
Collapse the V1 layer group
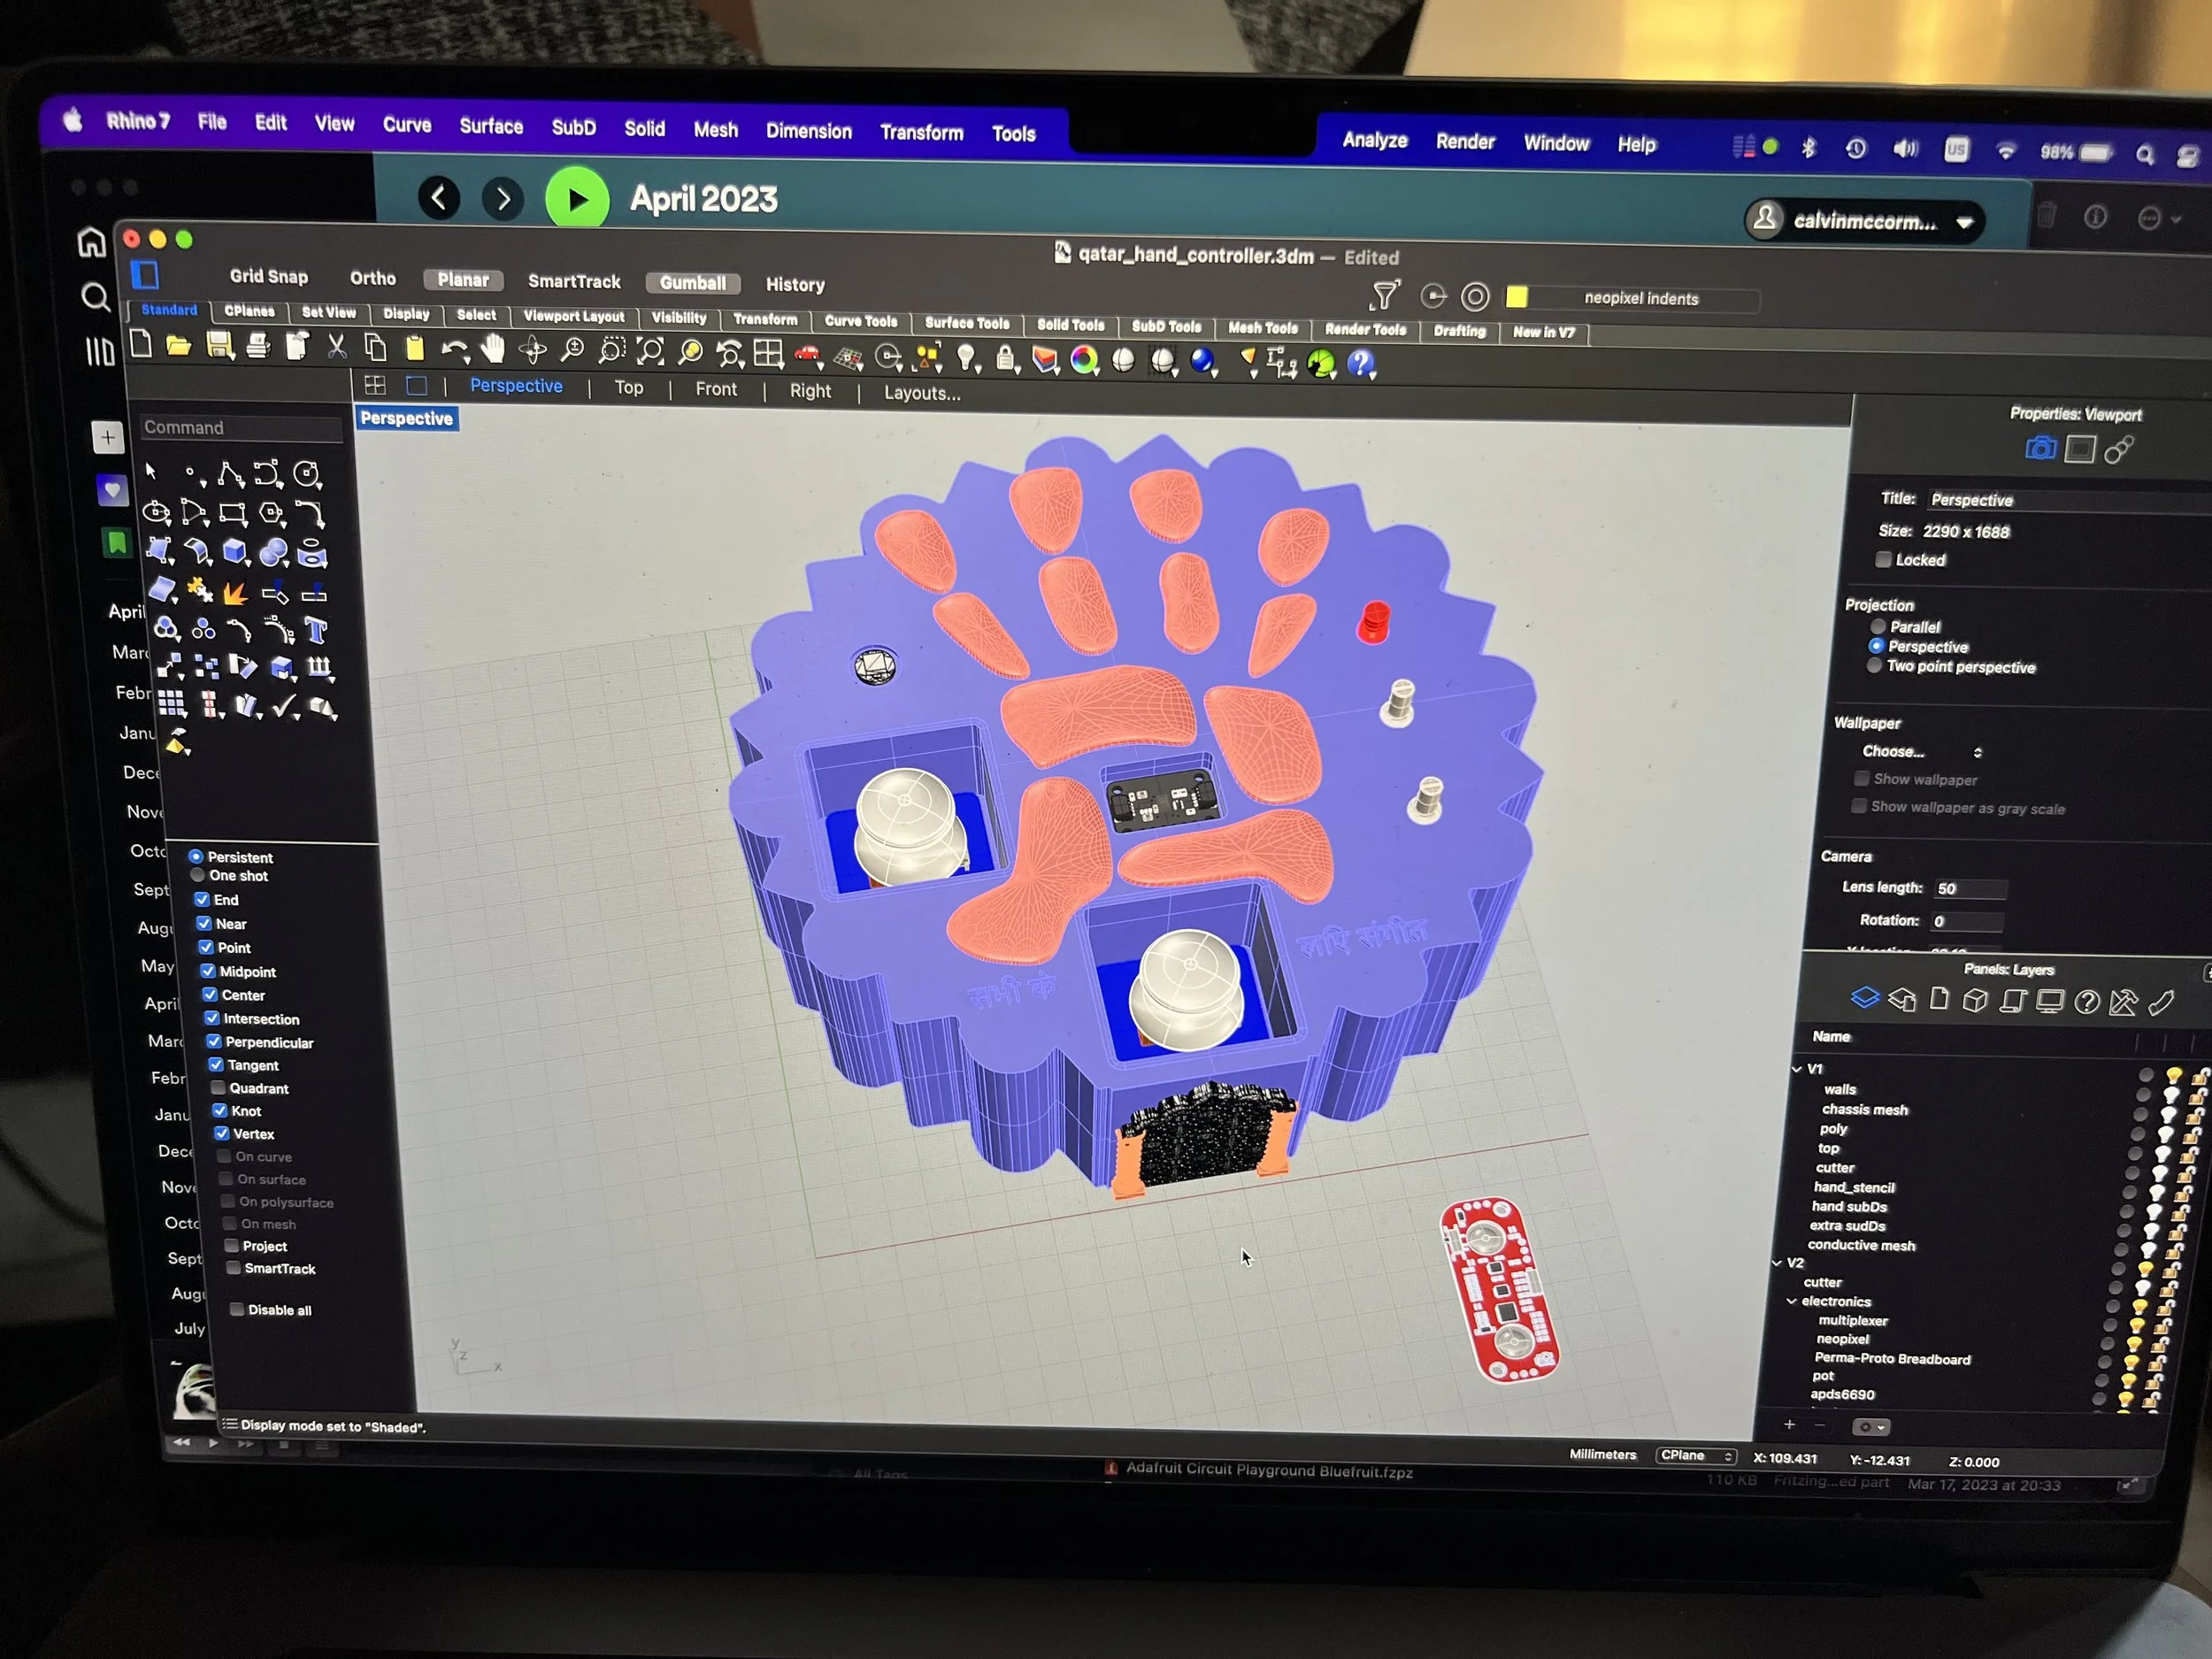(x=1797, y=1069)
